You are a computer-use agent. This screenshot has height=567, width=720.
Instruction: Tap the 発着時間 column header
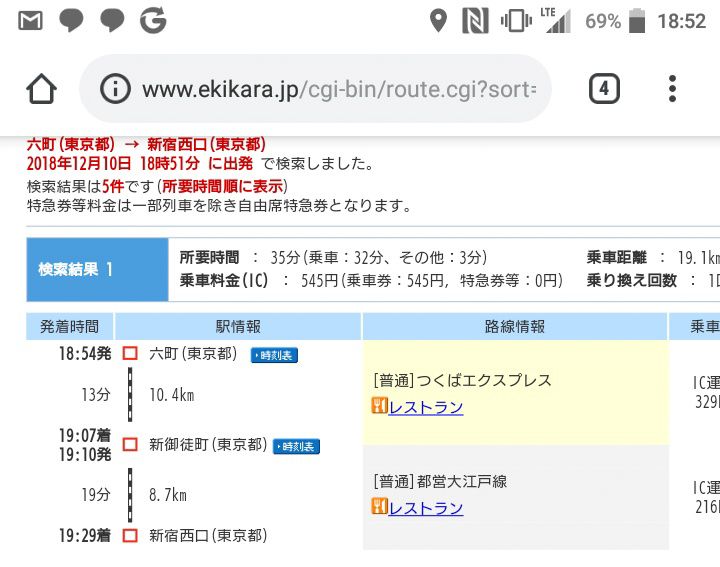coord(70,326)
